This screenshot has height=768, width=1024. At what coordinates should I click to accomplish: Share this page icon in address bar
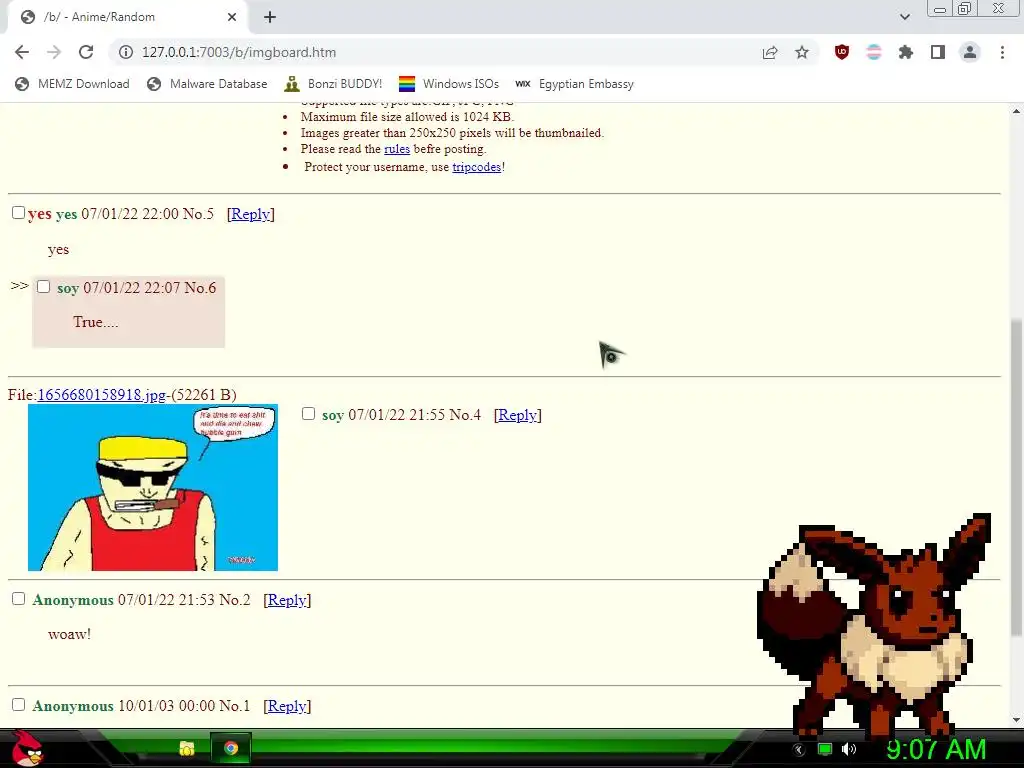(770, 52)
